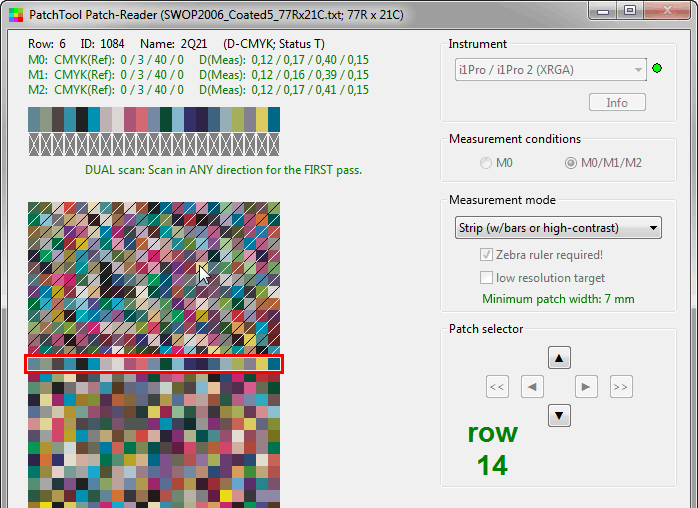Click the down arrow in Patch selector

coord(560,414)
